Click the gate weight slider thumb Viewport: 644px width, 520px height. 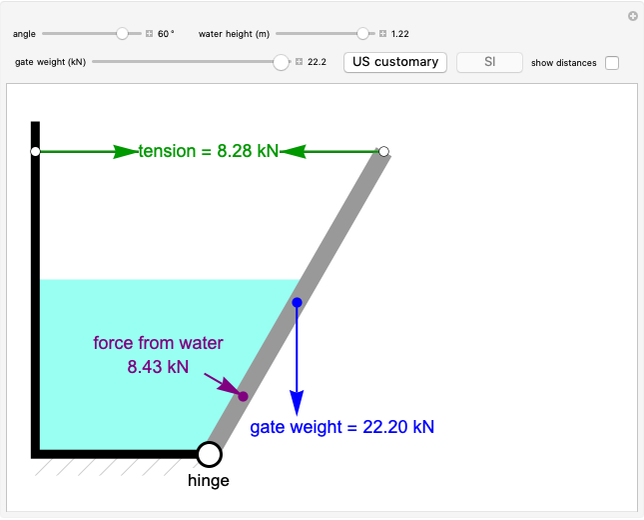(x=281, y=62)
